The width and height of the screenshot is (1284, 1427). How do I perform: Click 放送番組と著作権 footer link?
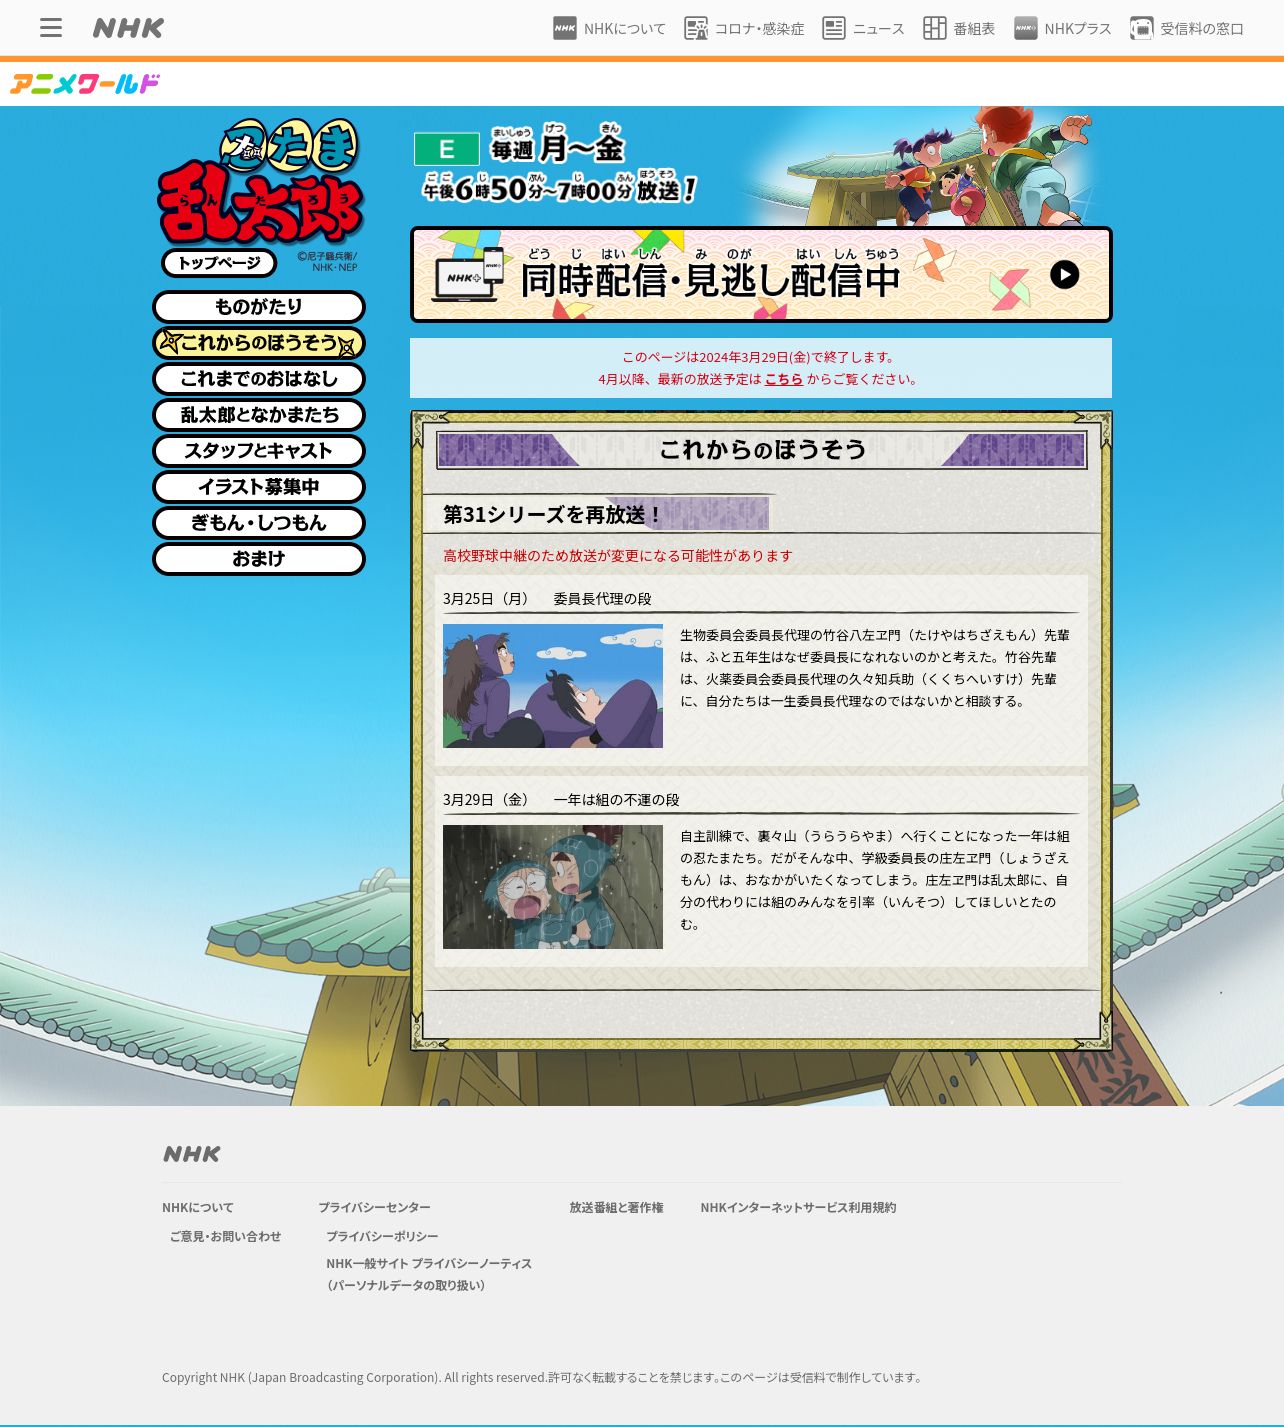(x=616, y=1208)
